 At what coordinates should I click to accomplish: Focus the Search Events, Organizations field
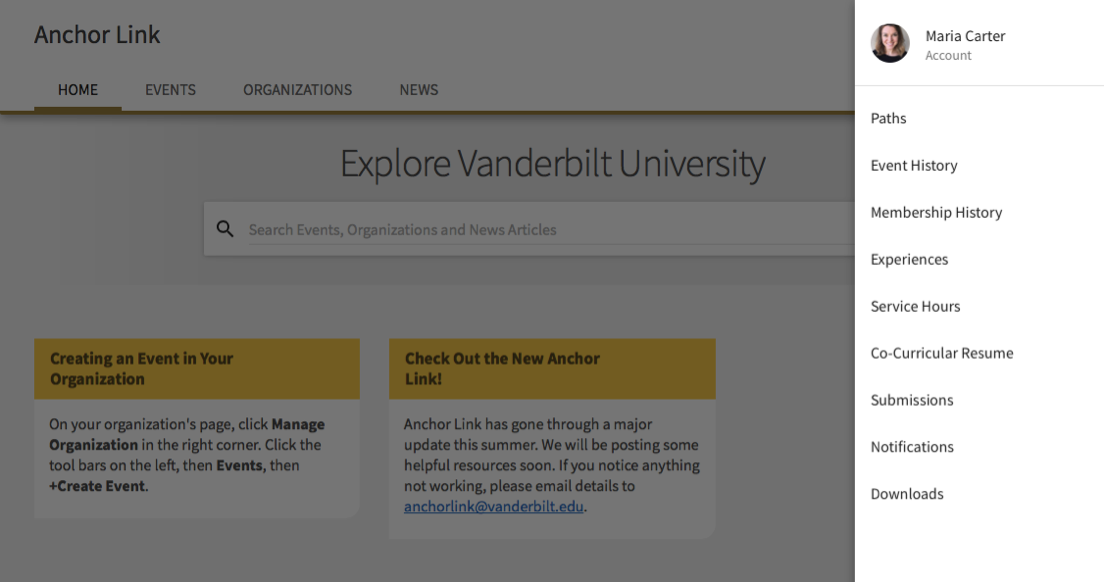point(540,230)
